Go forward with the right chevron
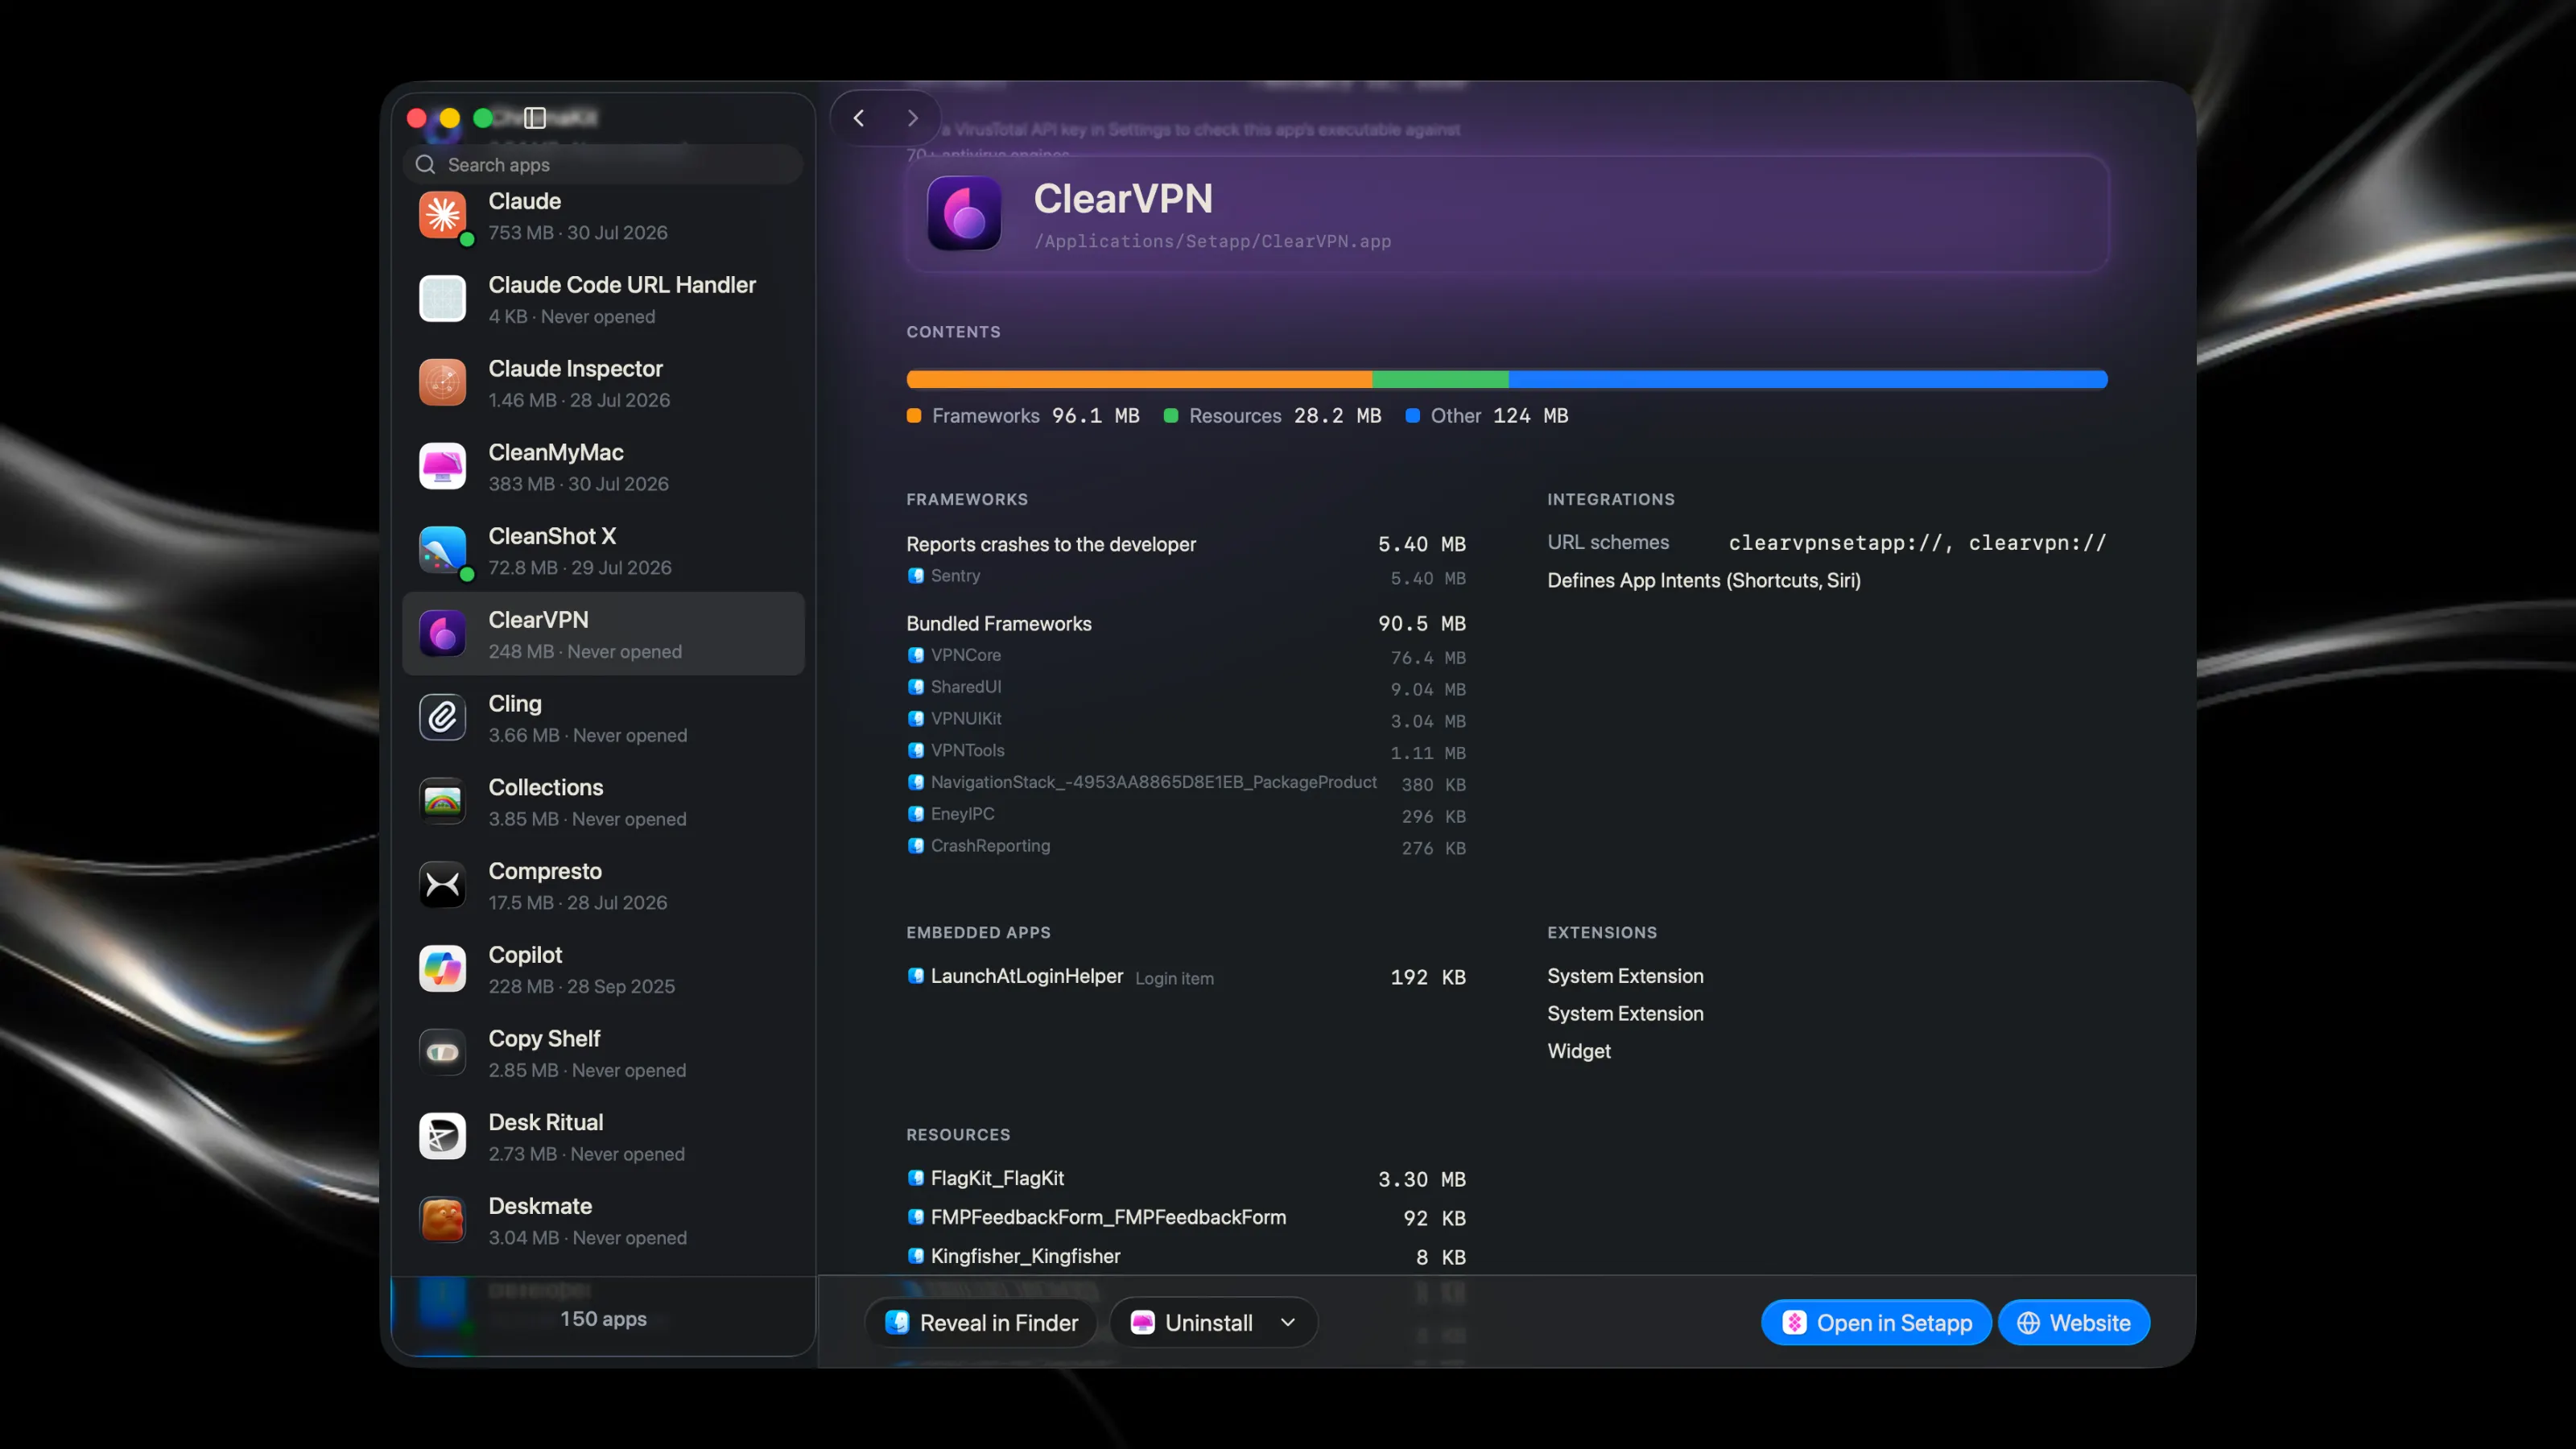Image resolution: width=2576 pixels, height=1449 pixels. (912, 118)
